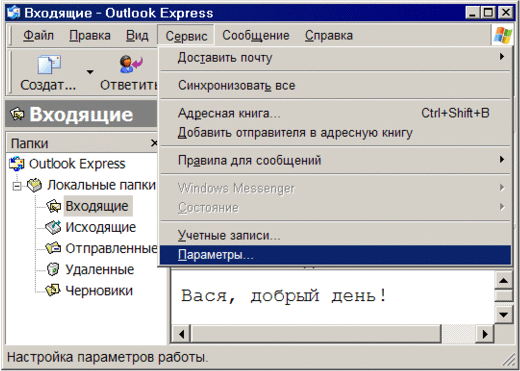
Task: Click the Входящие folder icon
Action: click(53, 206)
